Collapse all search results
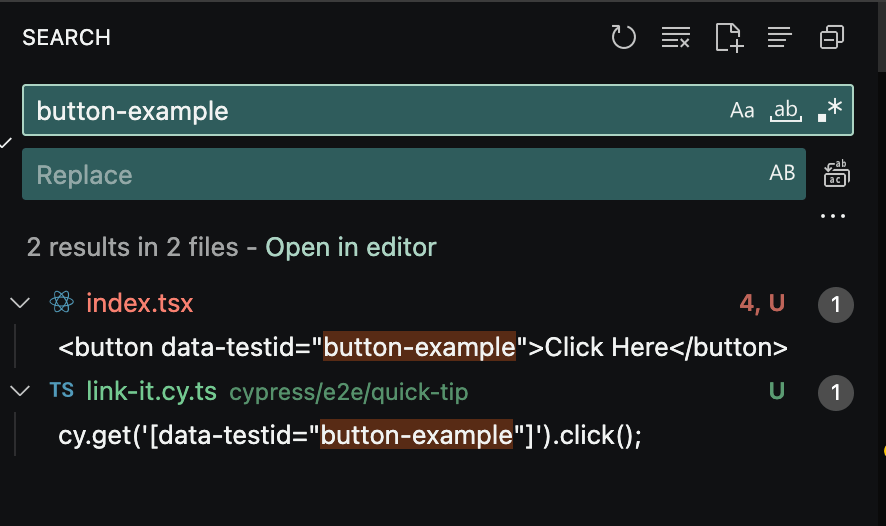886x526 pixels. click(832, 38)
